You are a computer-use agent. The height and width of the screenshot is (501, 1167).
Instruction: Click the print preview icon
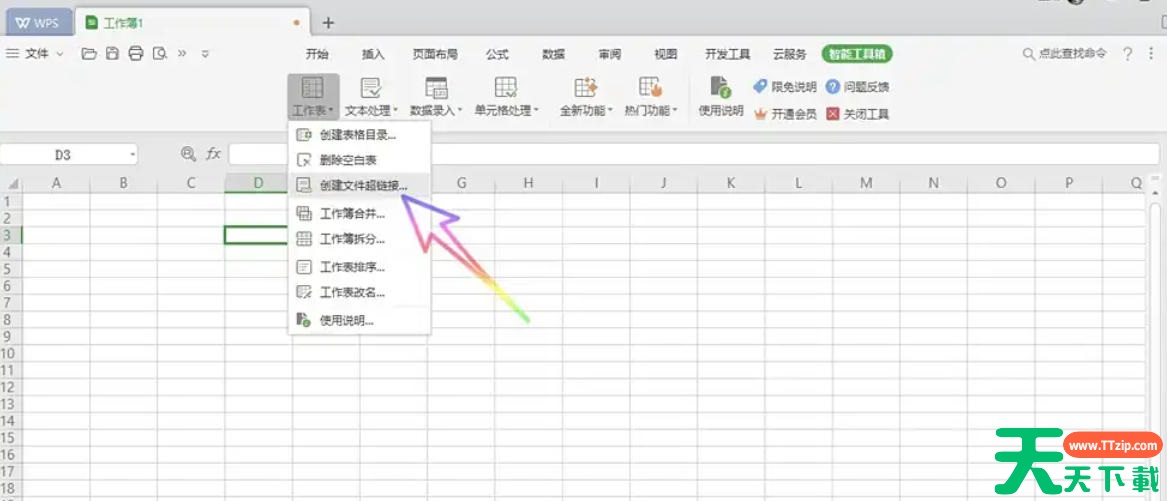(x=159, y=54)
